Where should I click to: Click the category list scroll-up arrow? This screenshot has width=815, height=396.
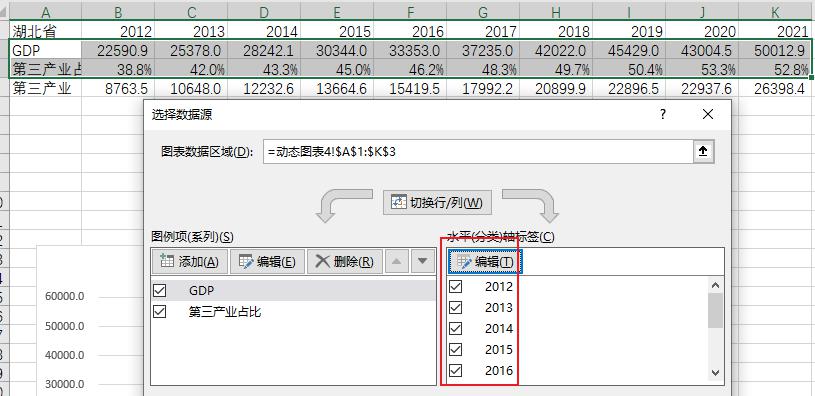click(715, 285)
